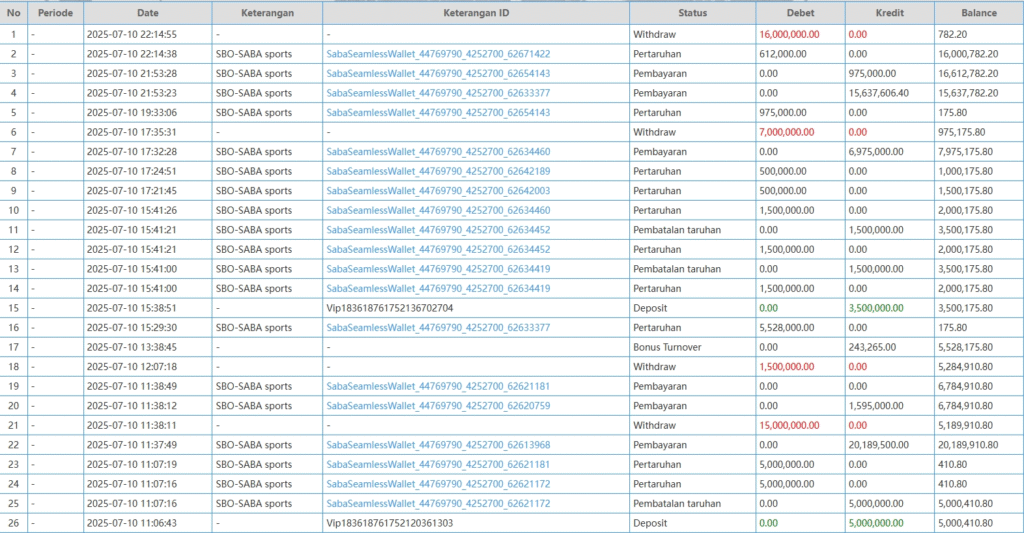Click the Bonus Turnover status cell
Viewport: 1024px width, 533px height.
coord(669,346)
